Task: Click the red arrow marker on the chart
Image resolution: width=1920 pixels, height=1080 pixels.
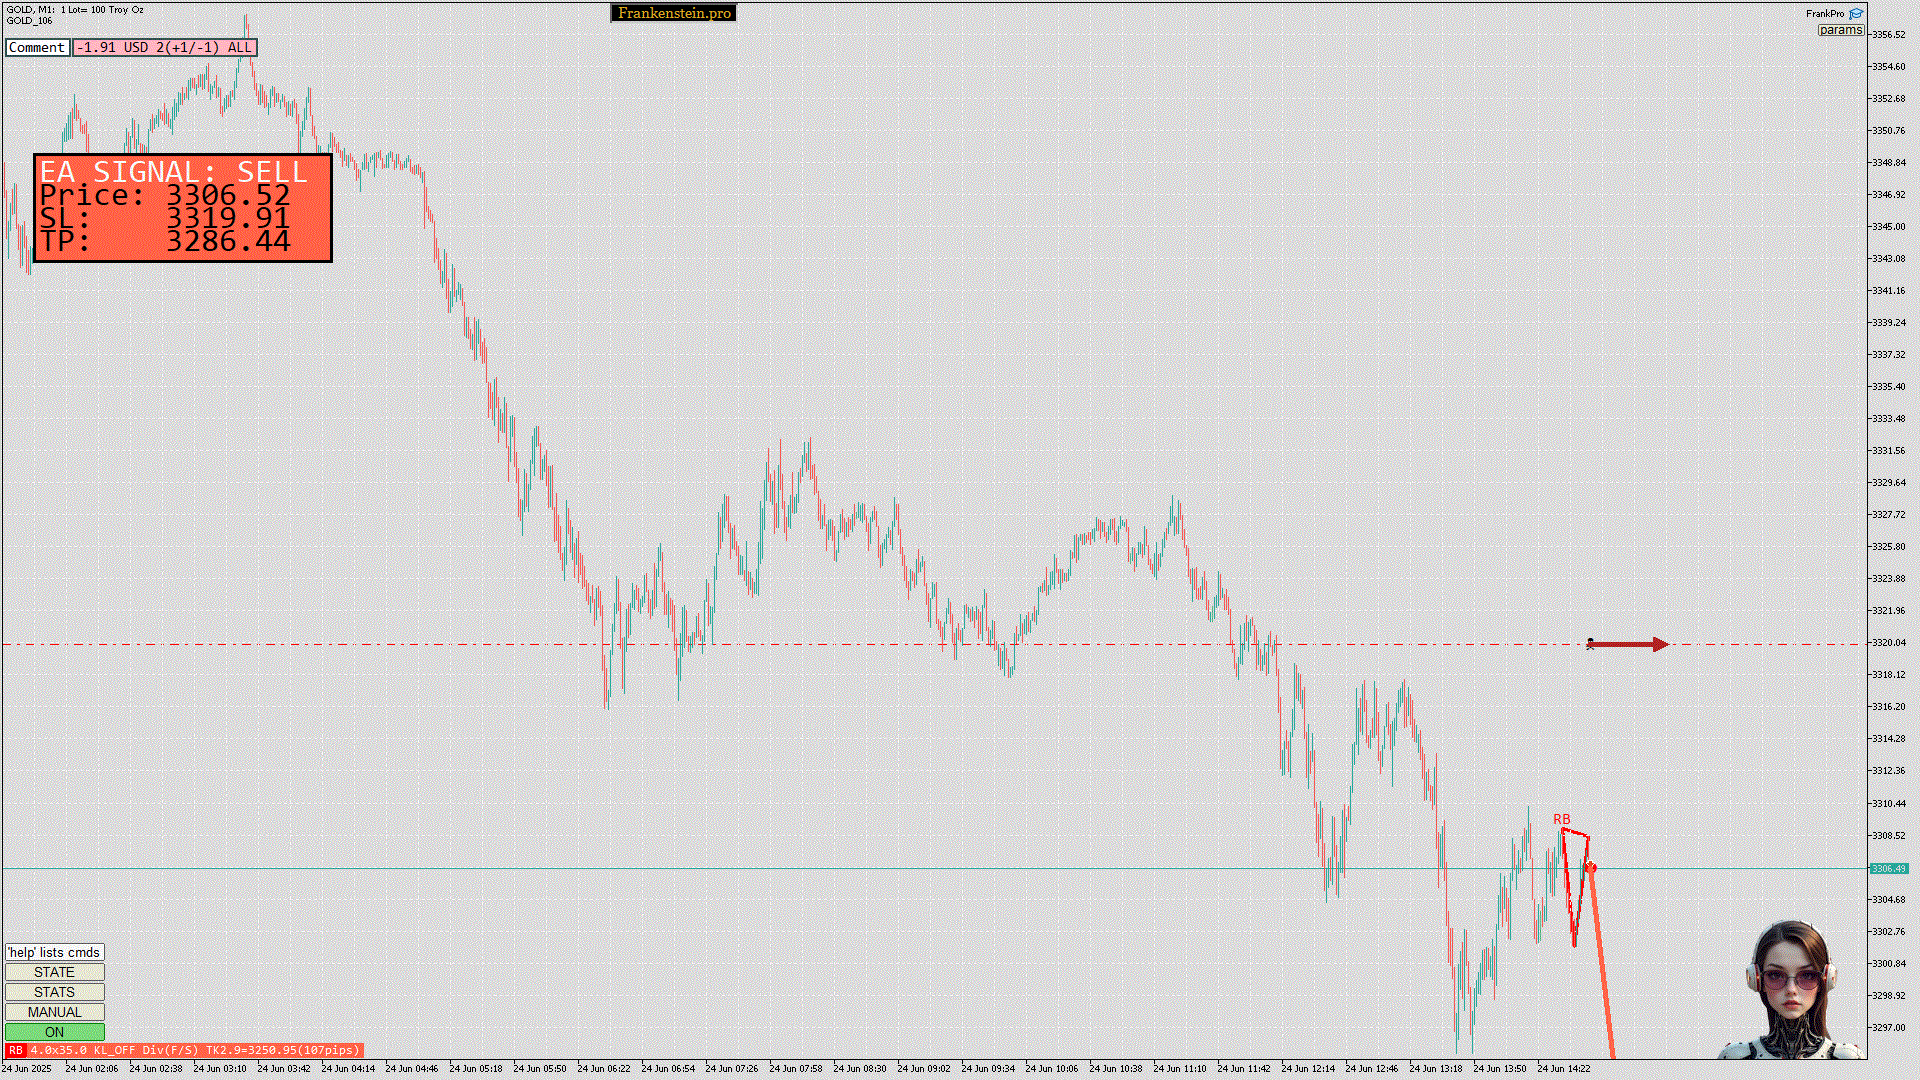Action: pyautogui.click(x=1628, y=645)
